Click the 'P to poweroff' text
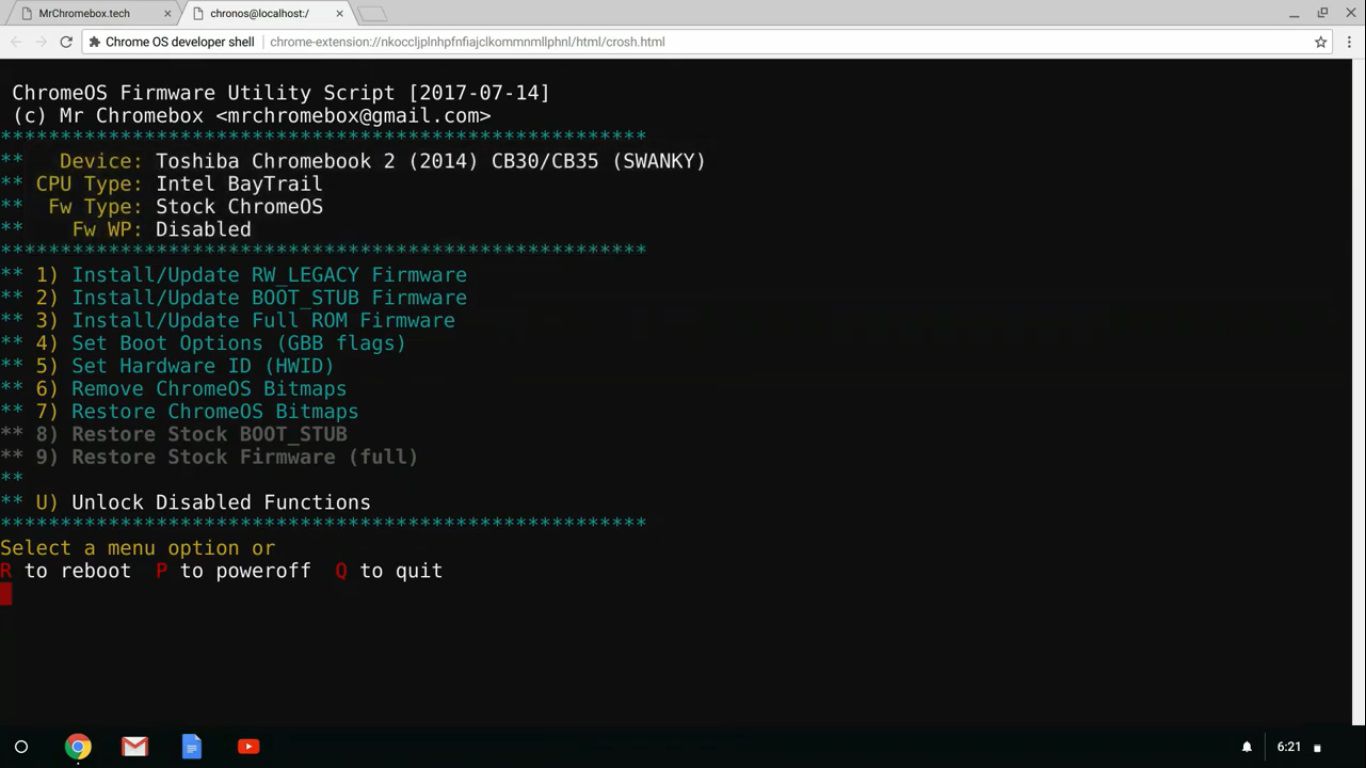Screen dimensions: 1366x768 tap(233, 571)
